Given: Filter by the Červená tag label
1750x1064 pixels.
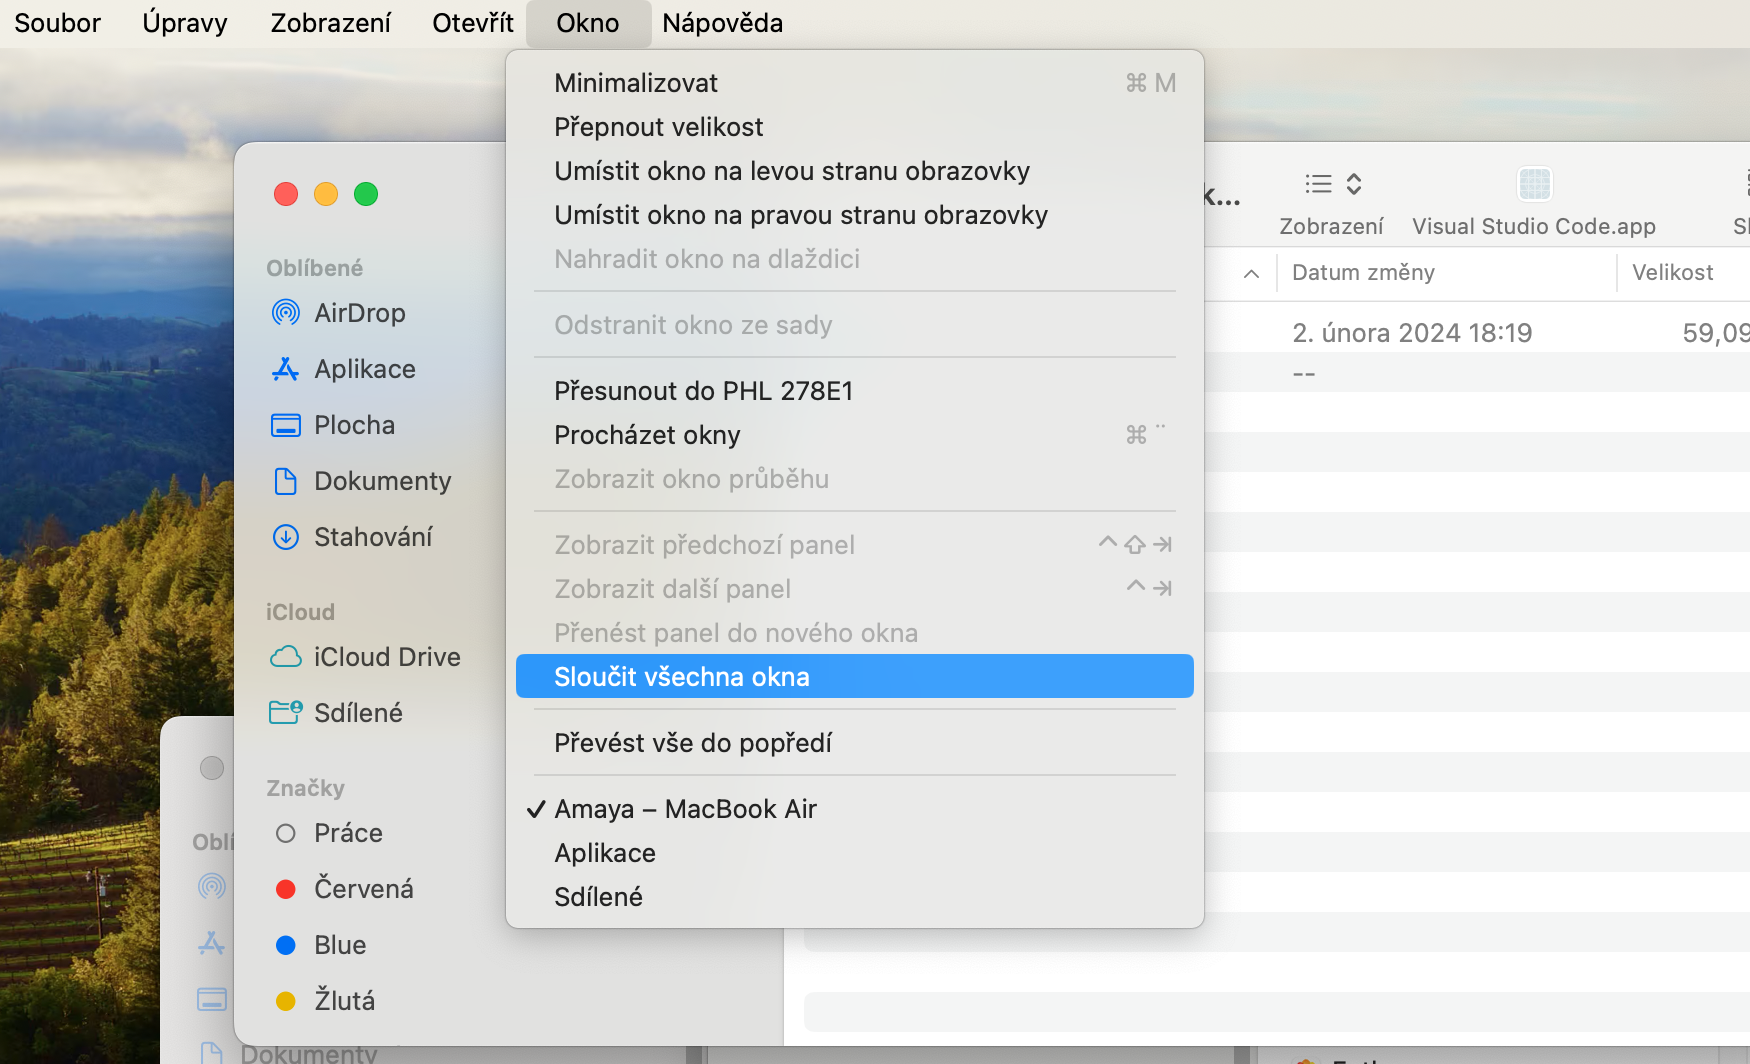Looking at the screenshot, I should (x=364, y=889).
